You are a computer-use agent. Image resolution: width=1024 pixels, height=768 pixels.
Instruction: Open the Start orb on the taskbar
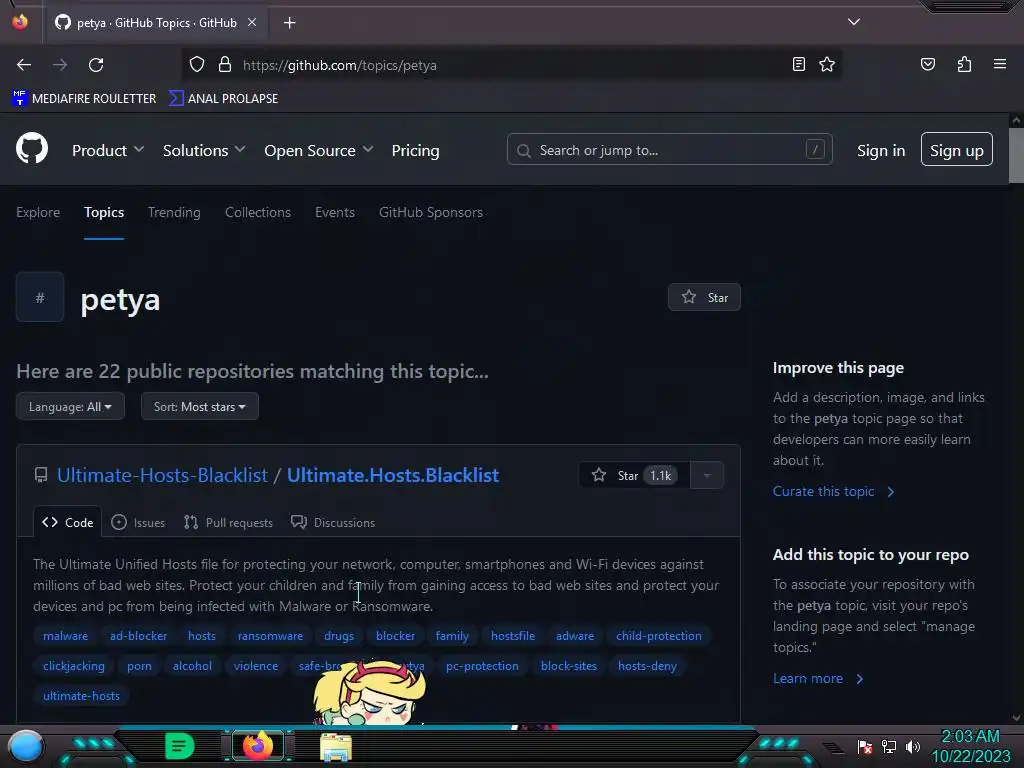[26, 746]
